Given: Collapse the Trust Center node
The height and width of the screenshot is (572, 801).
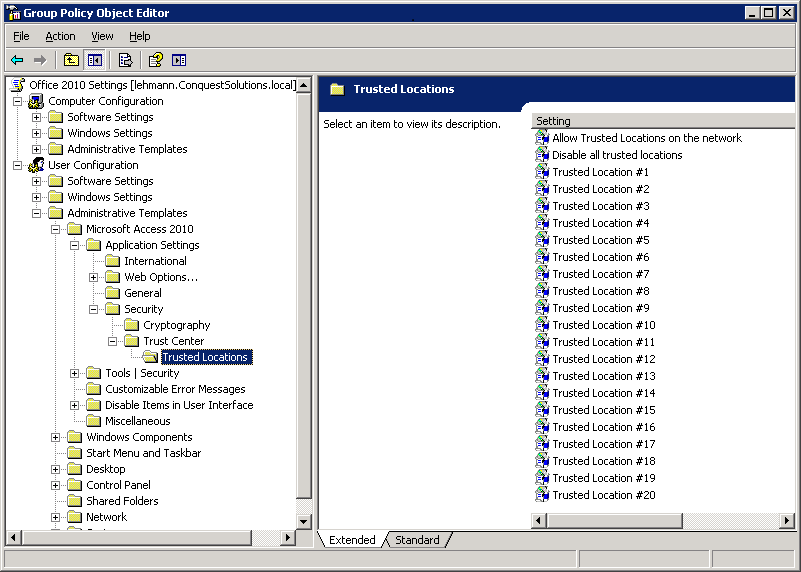Looking at the screenshot, I should click(x=112, y=341).
